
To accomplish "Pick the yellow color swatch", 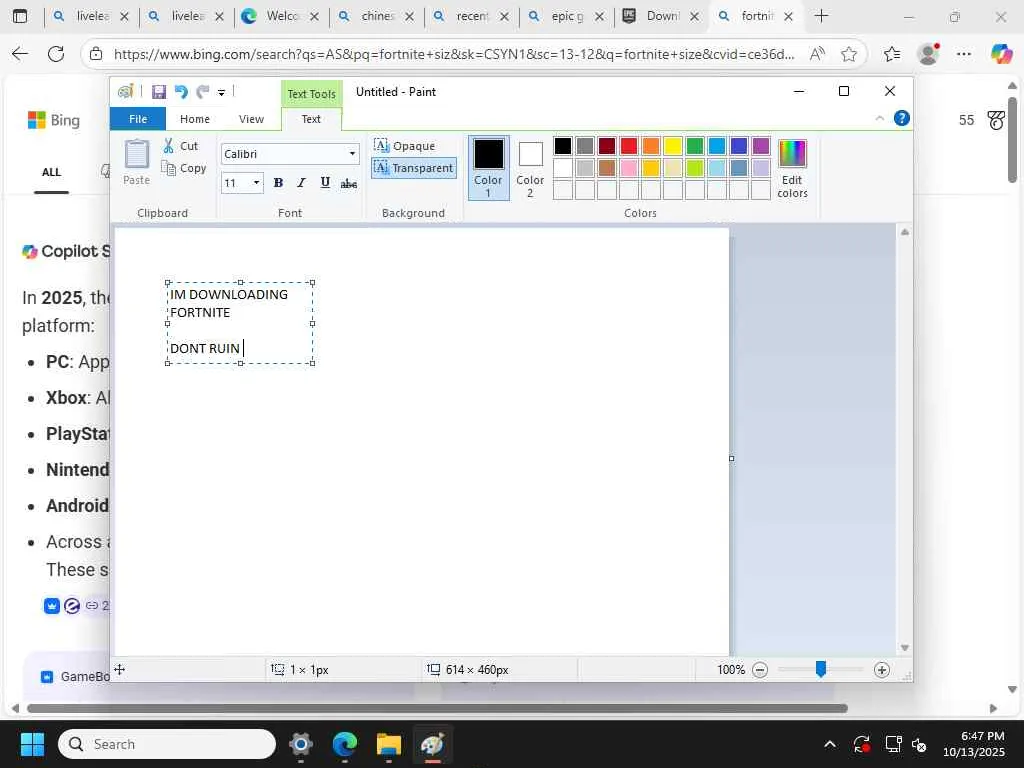I will point(673,146).
